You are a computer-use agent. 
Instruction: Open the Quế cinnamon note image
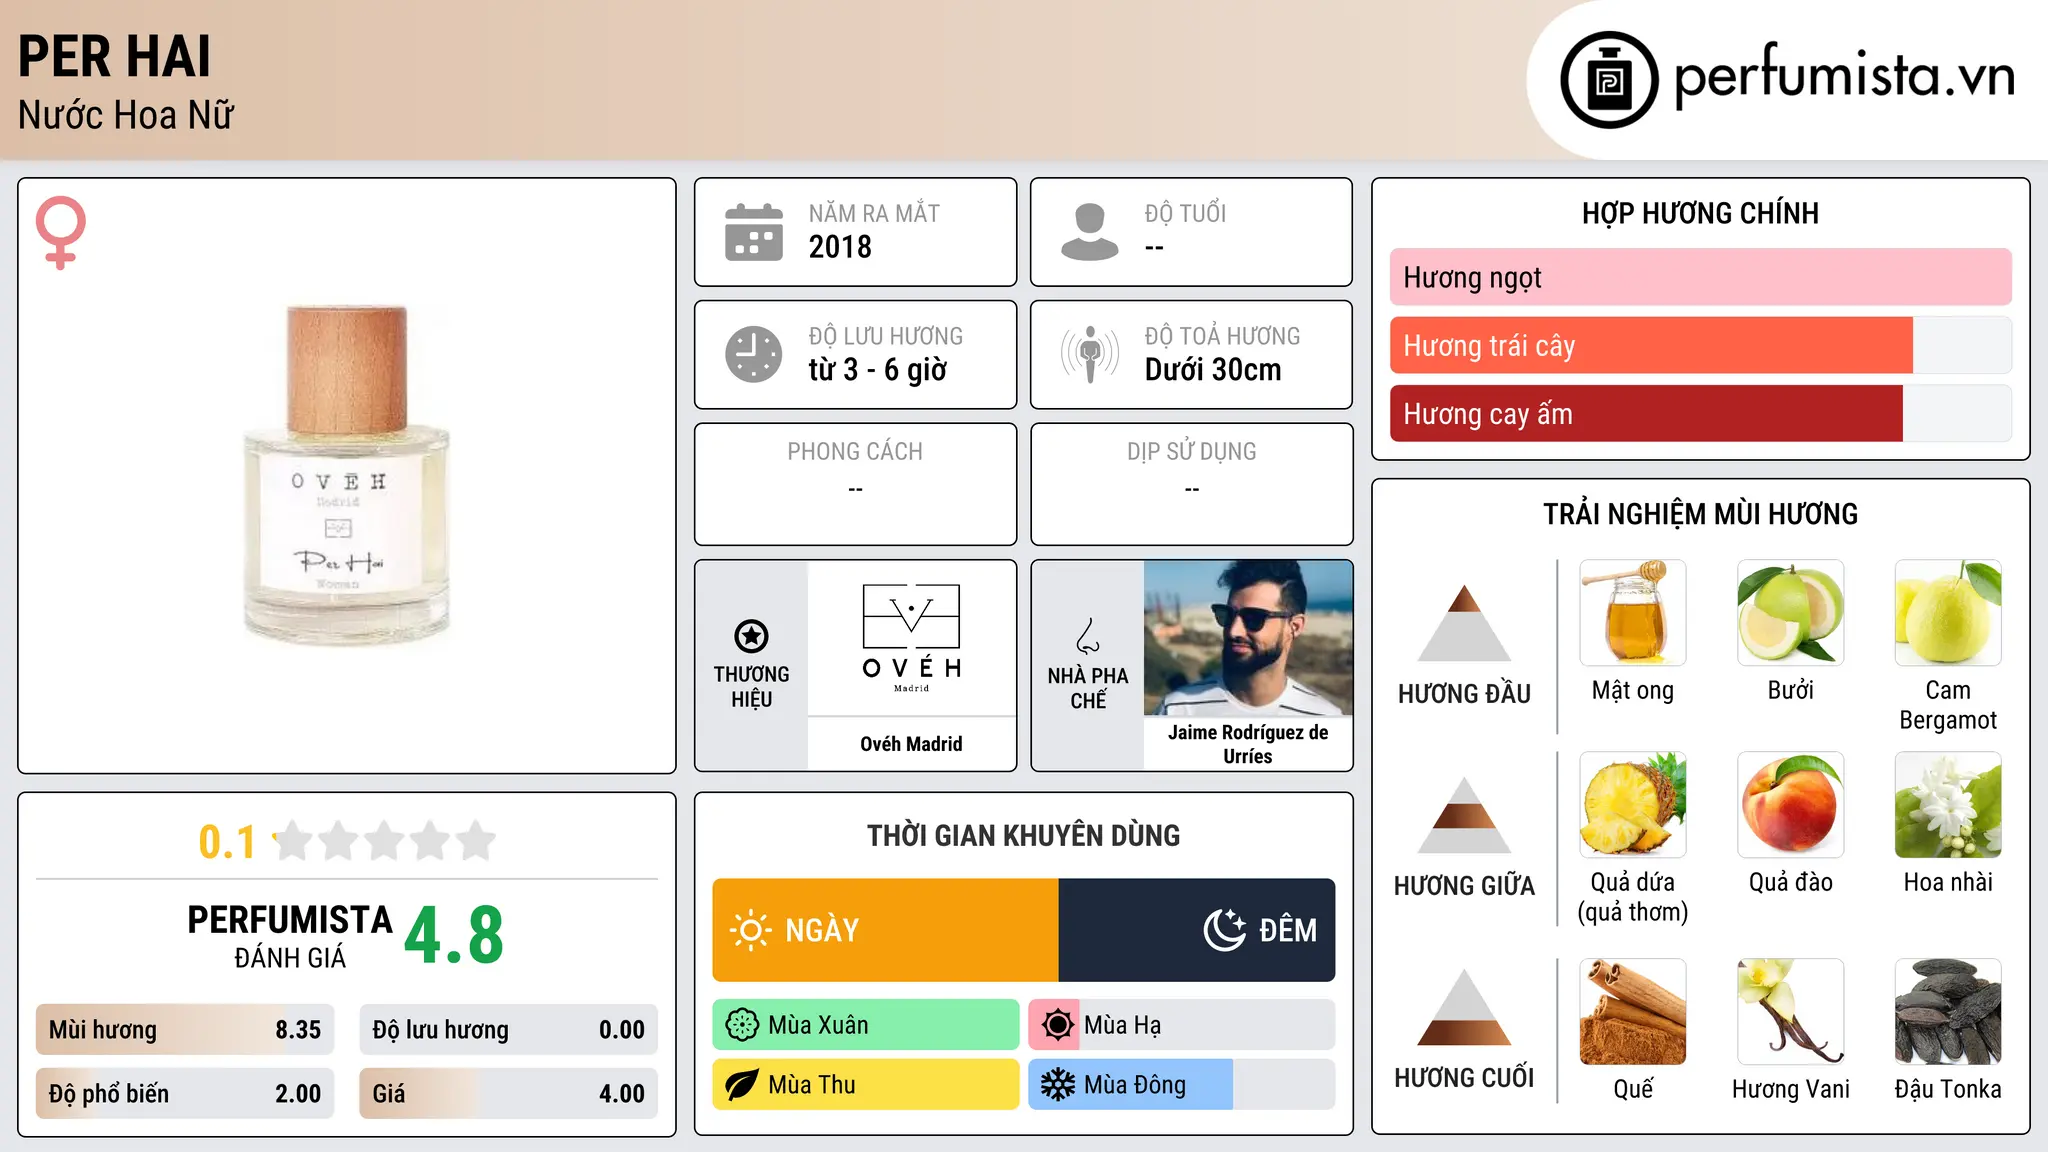point(1633,1012)
